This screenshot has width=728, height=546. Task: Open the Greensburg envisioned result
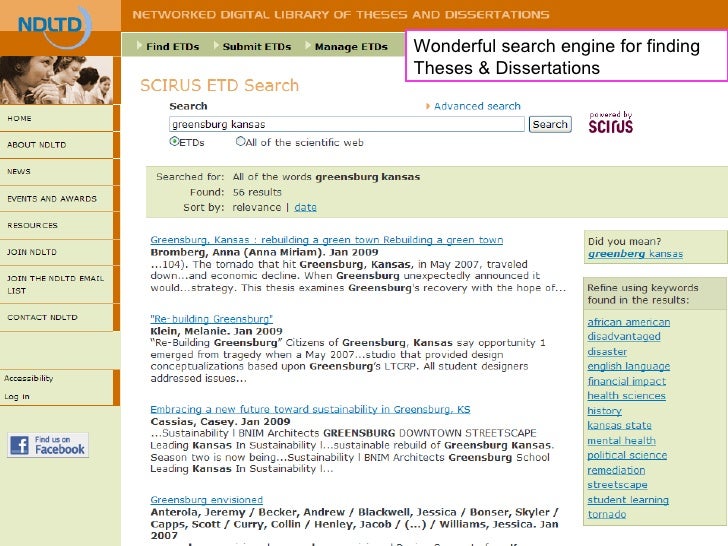tap(206, 500)
